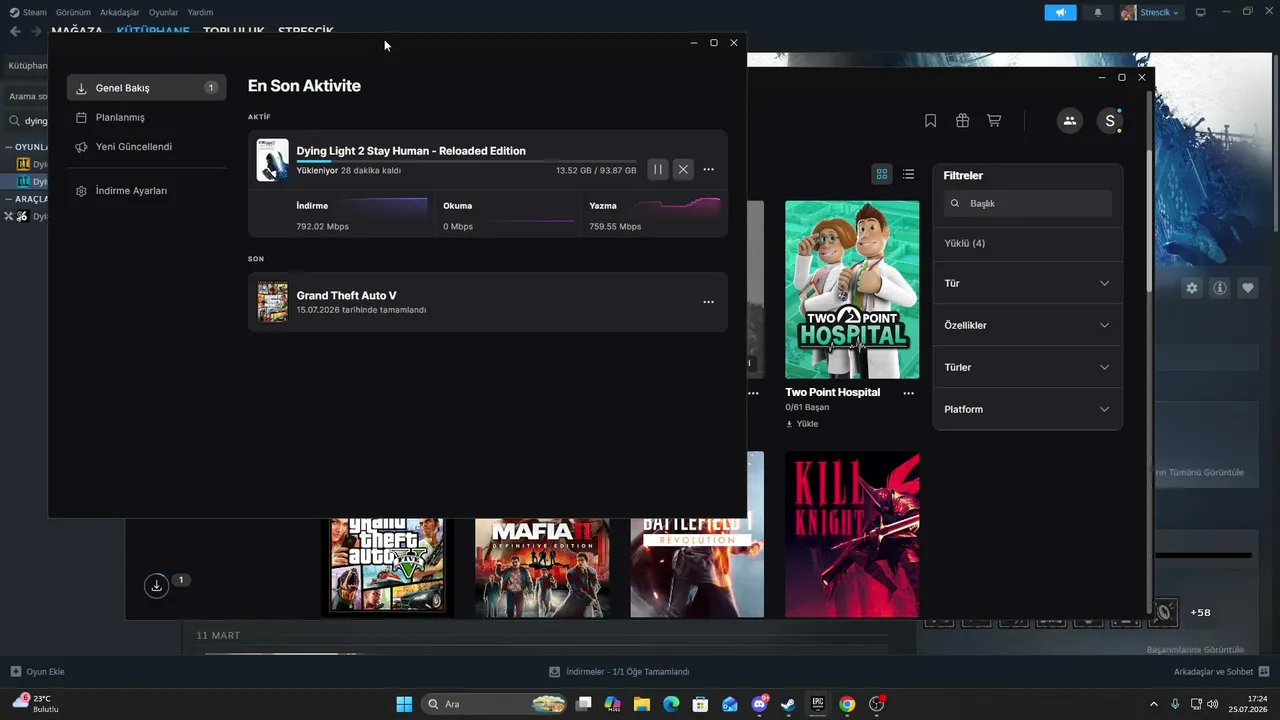Expand the Tür filter section

pyautogui.click(x=1027, y=283)
